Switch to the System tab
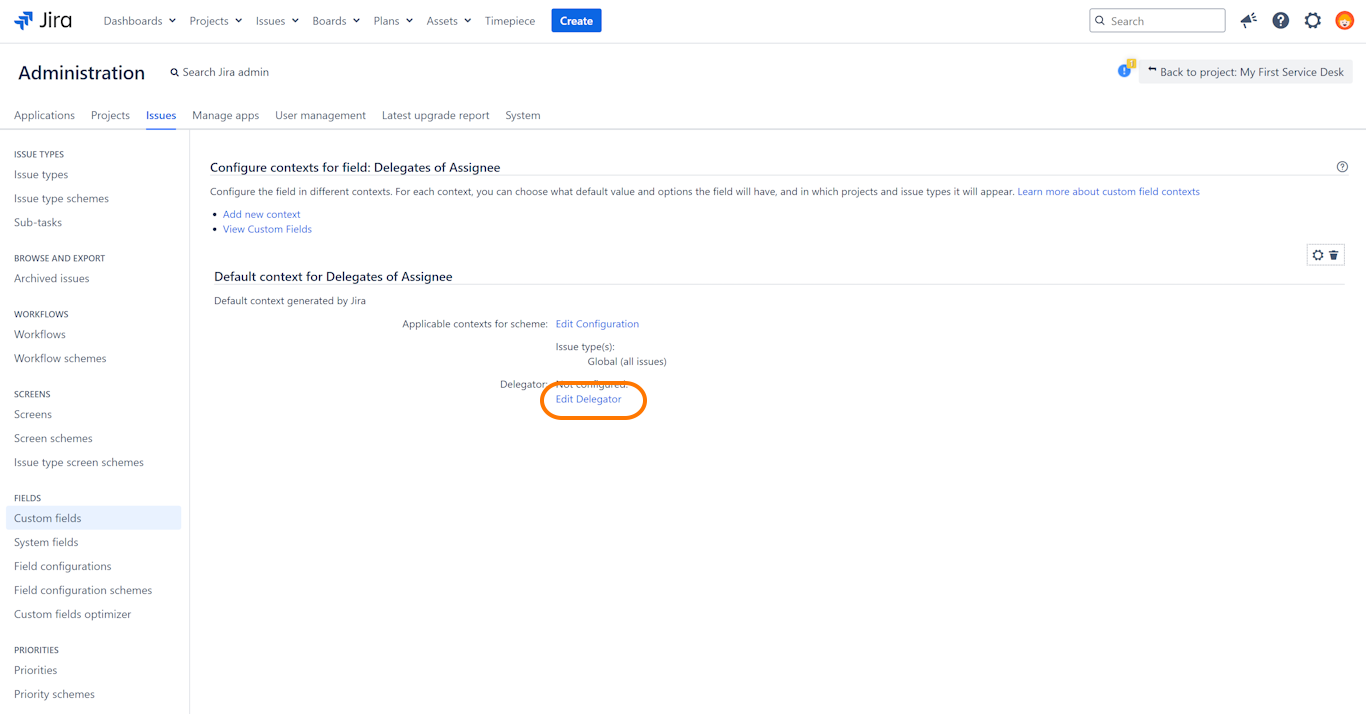This screenshot has width=1366, height=714. point(522,115)
